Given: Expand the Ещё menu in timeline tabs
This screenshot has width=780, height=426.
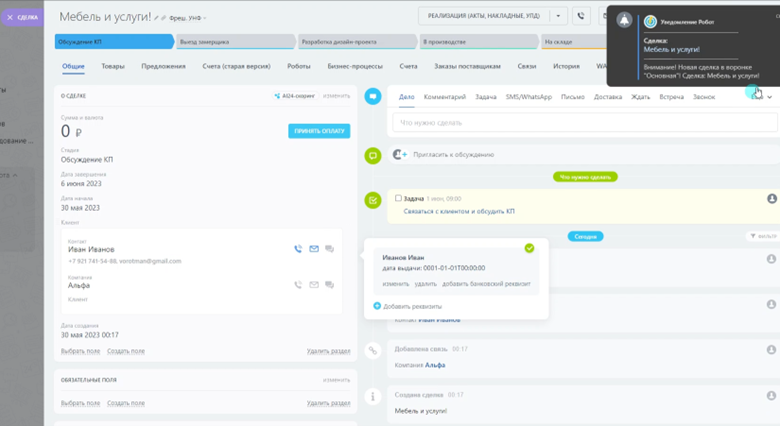Looking at the screenshot, I should pos(762,97).
